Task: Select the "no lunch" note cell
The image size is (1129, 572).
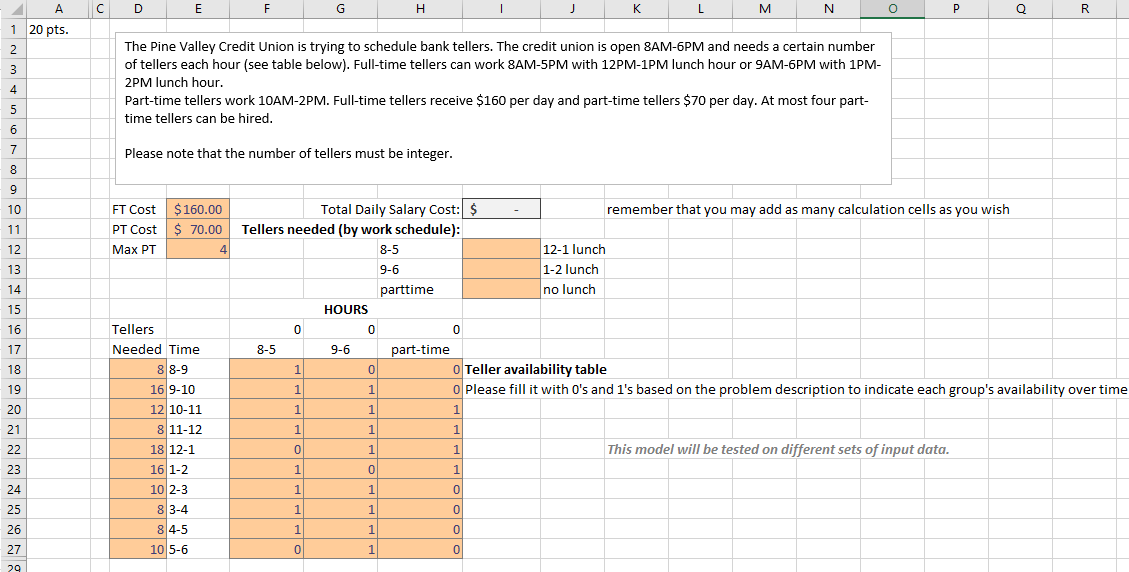Action: click(x=572, y=290)
